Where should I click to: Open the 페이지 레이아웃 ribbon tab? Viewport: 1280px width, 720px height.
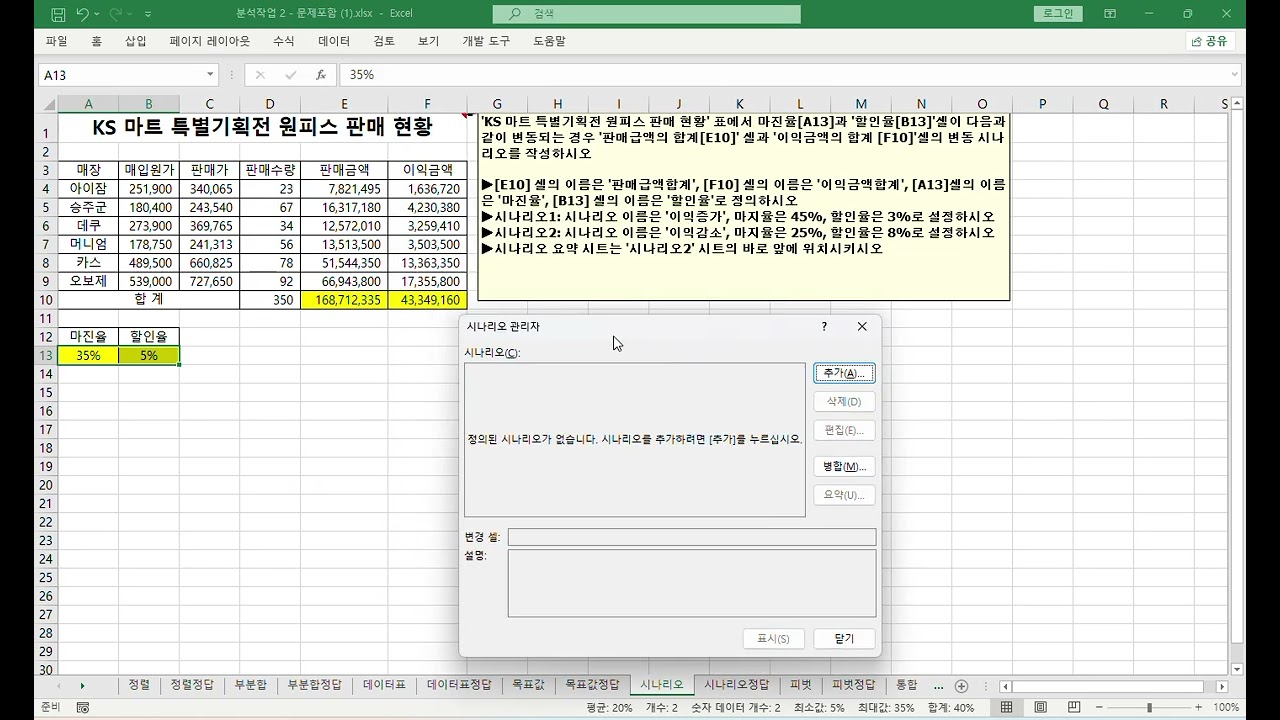[210, 41]
